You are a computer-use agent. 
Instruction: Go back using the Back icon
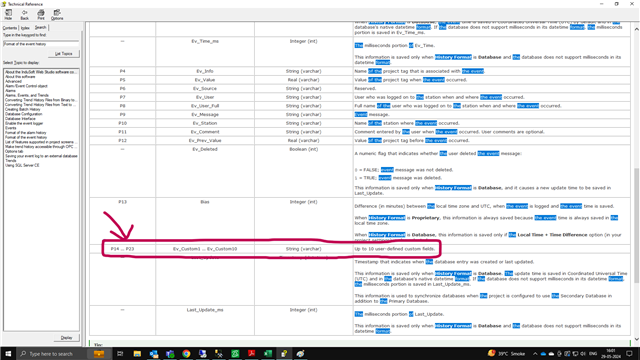pyautogui.click(x=24, y=15)
